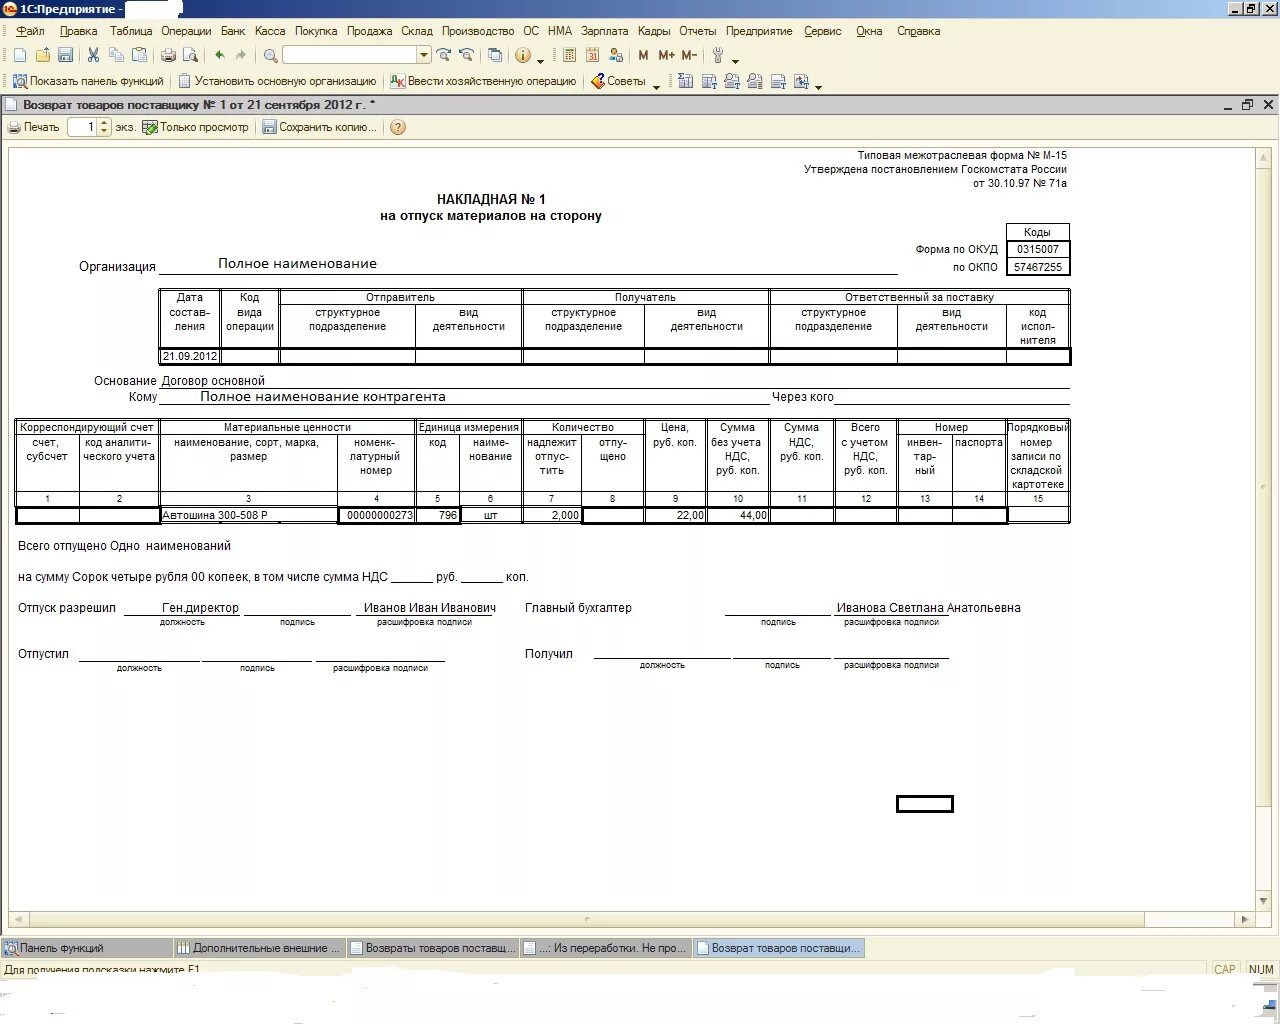This screenshot has width=1280, height=1024.
Task: Open the Calendar icon
Action: tap(592, 56)
